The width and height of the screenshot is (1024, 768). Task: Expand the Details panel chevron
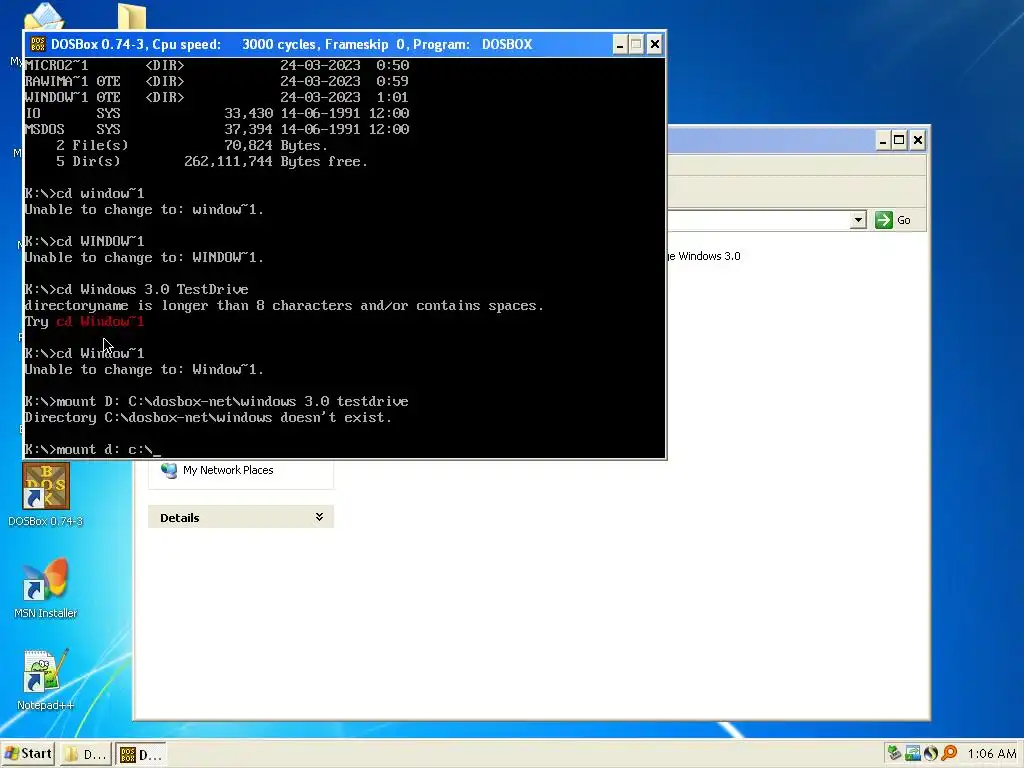click(319, 517)
